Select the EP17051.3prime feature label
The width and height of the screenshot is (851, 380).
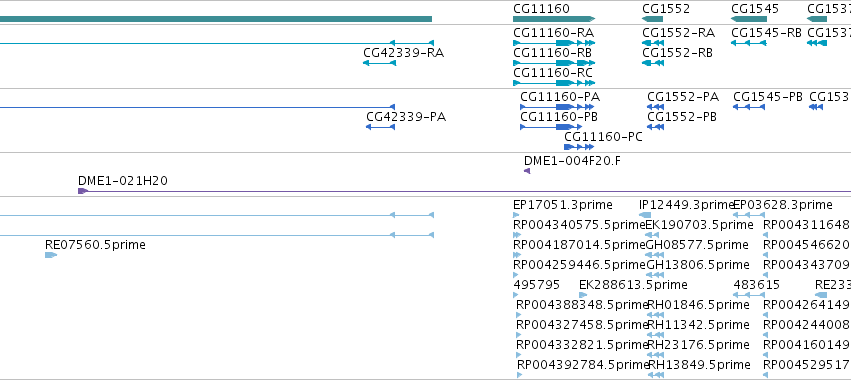[562, 205]
